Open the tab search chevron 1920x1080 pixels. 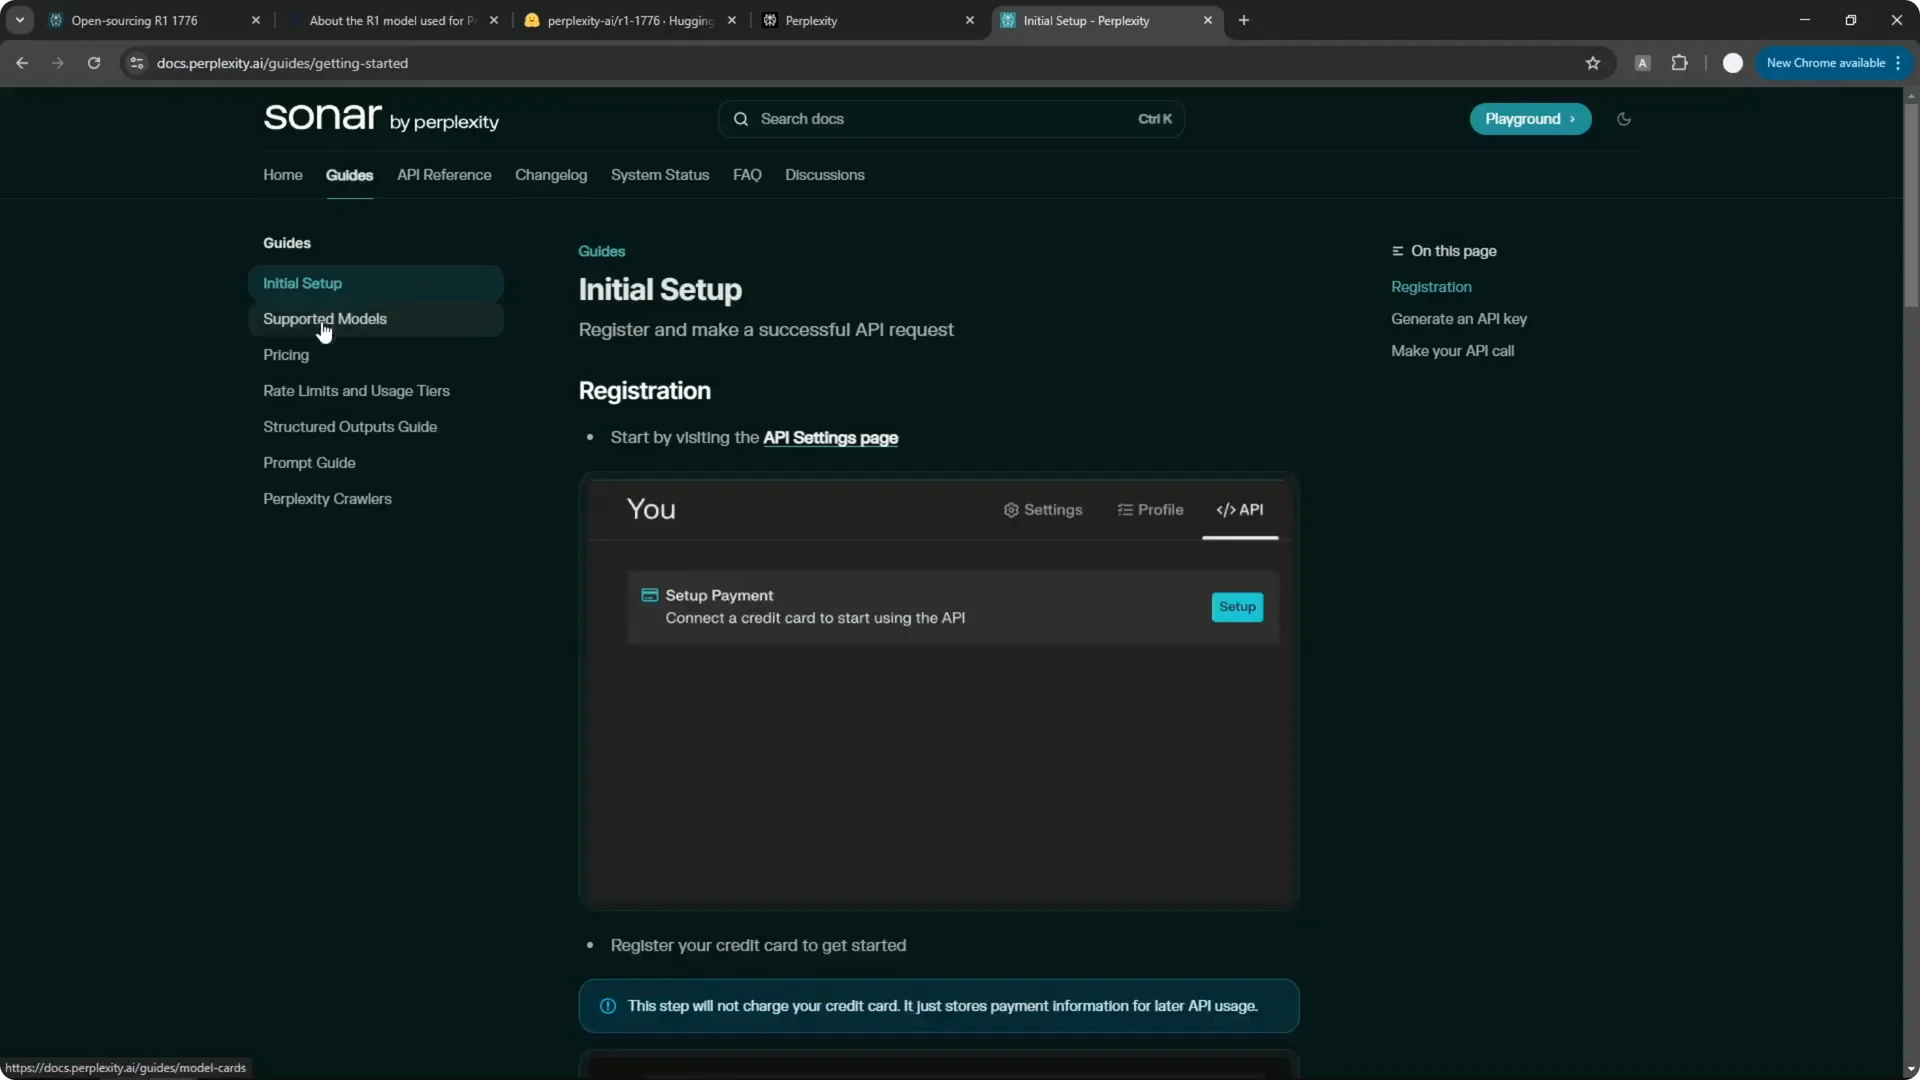19,20
